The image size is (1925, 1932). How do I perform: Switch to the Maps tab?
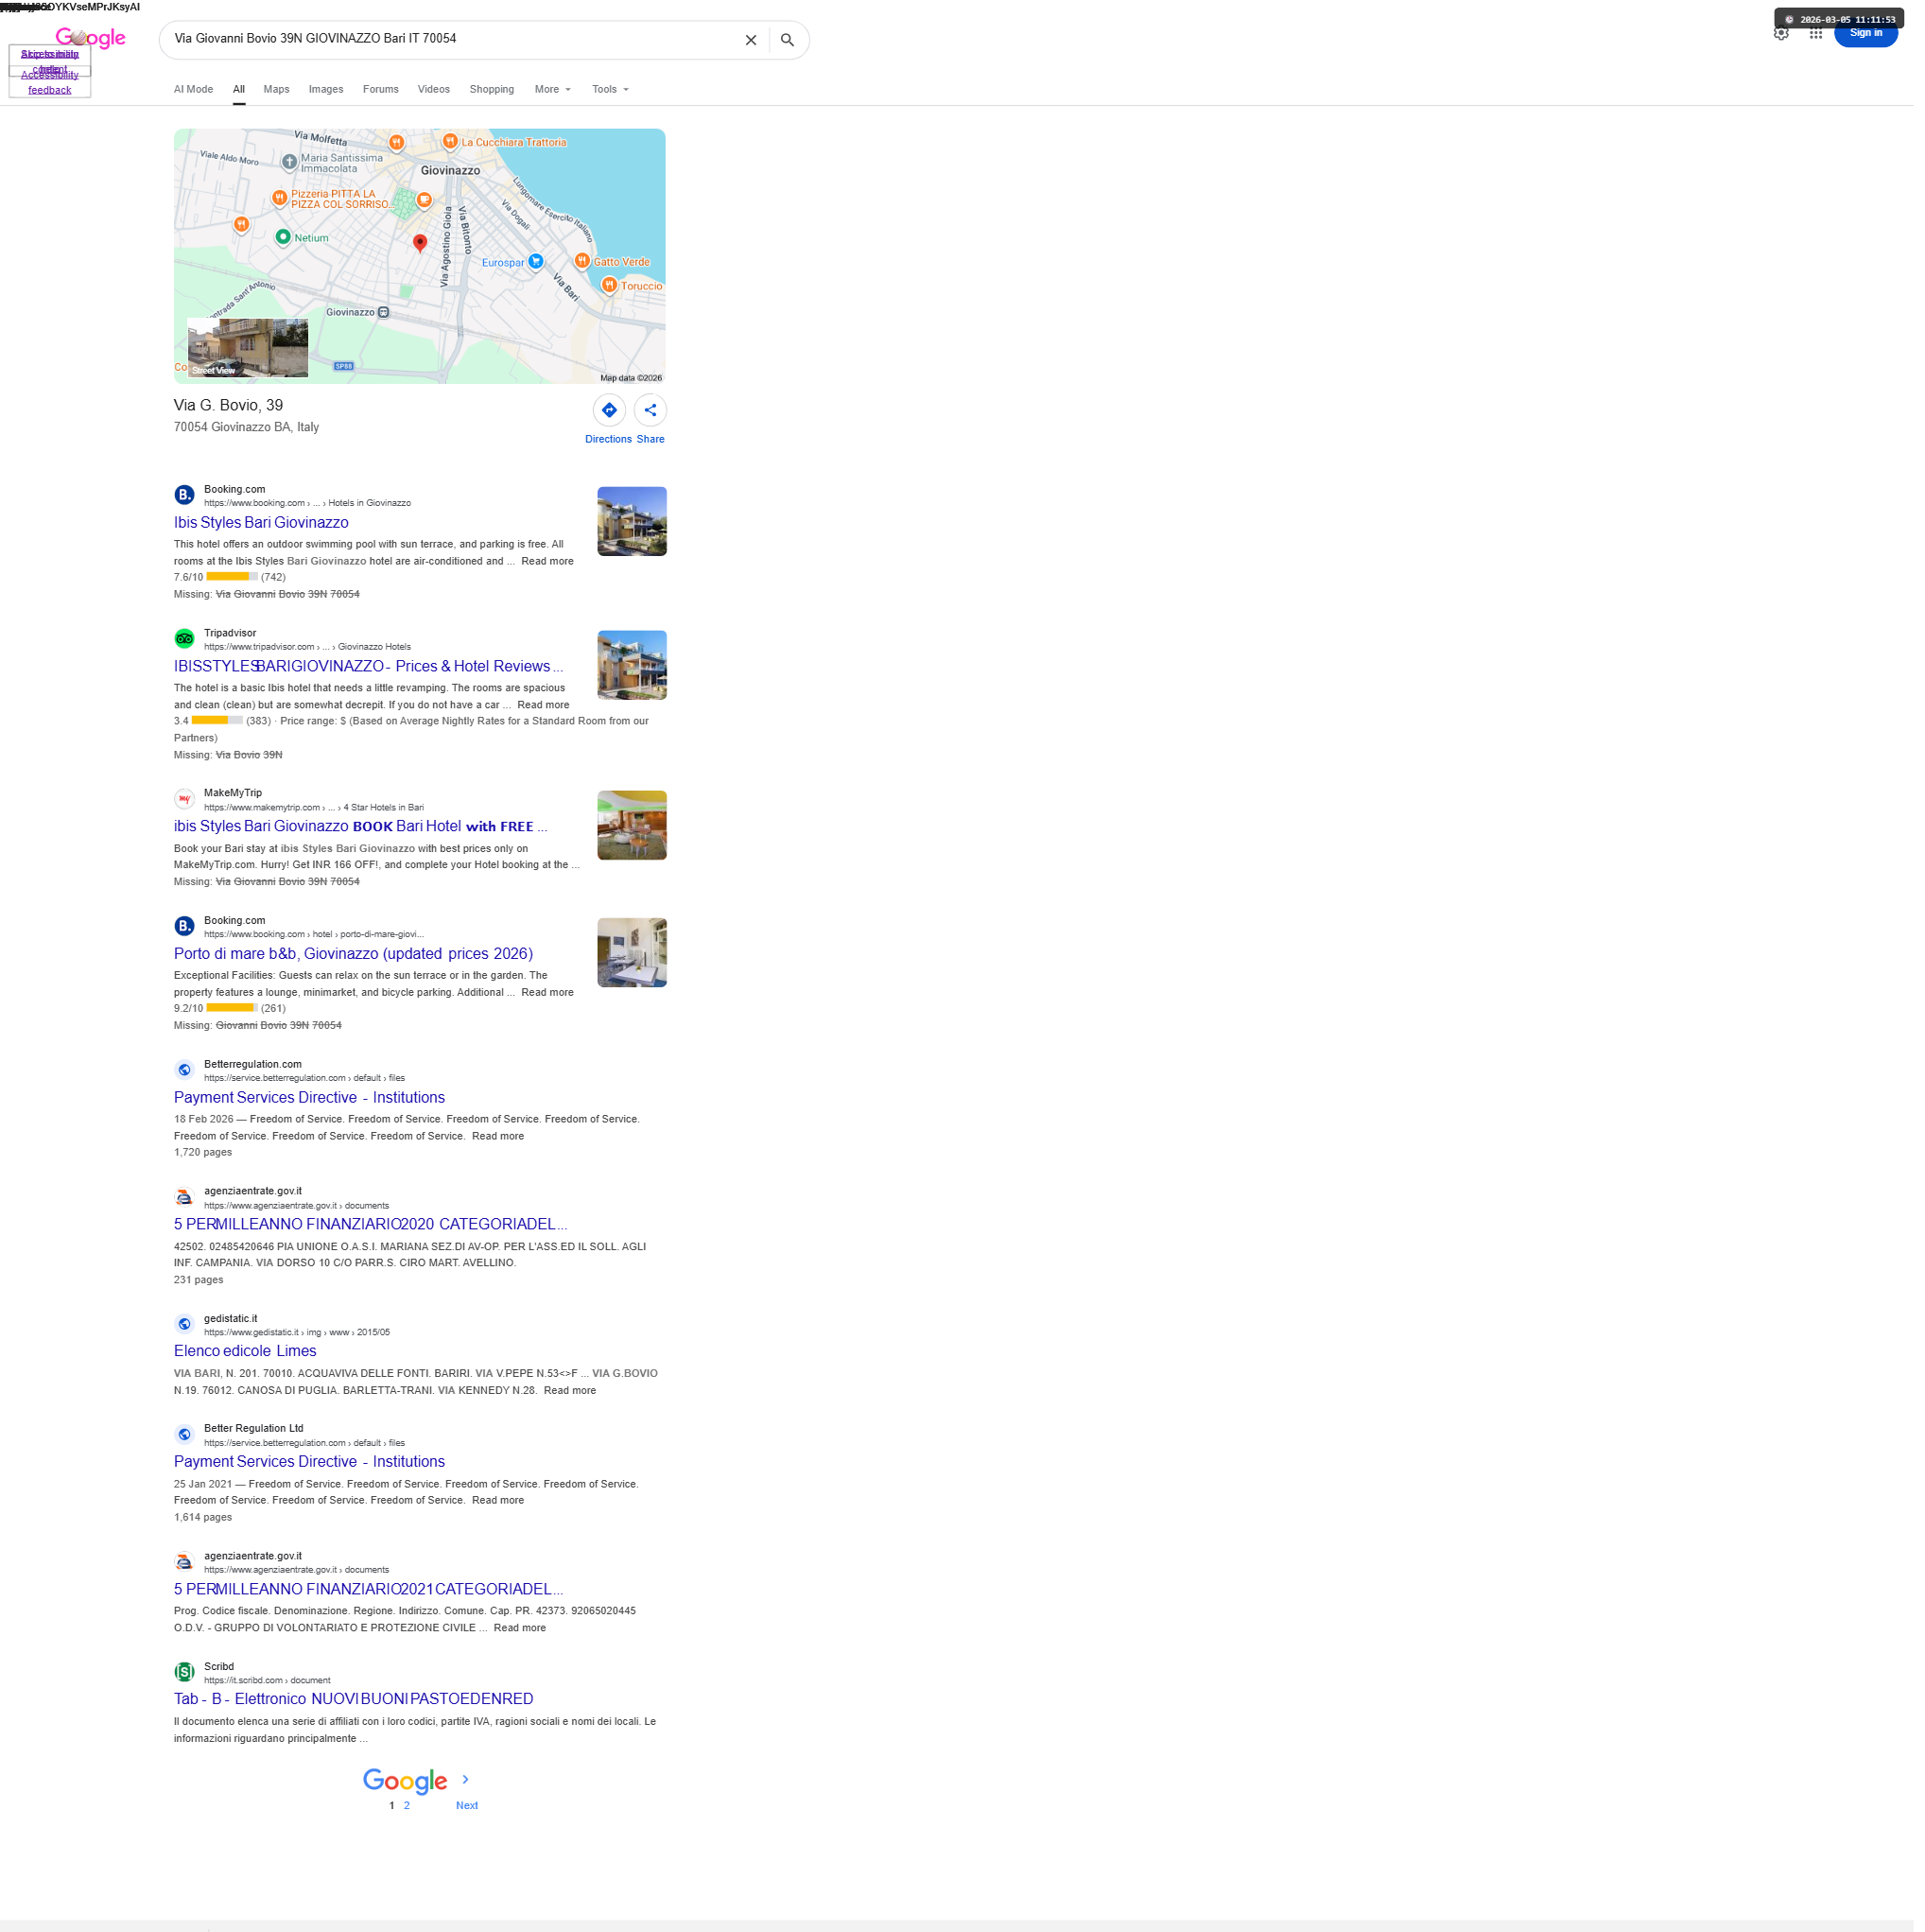click(278, 90)
